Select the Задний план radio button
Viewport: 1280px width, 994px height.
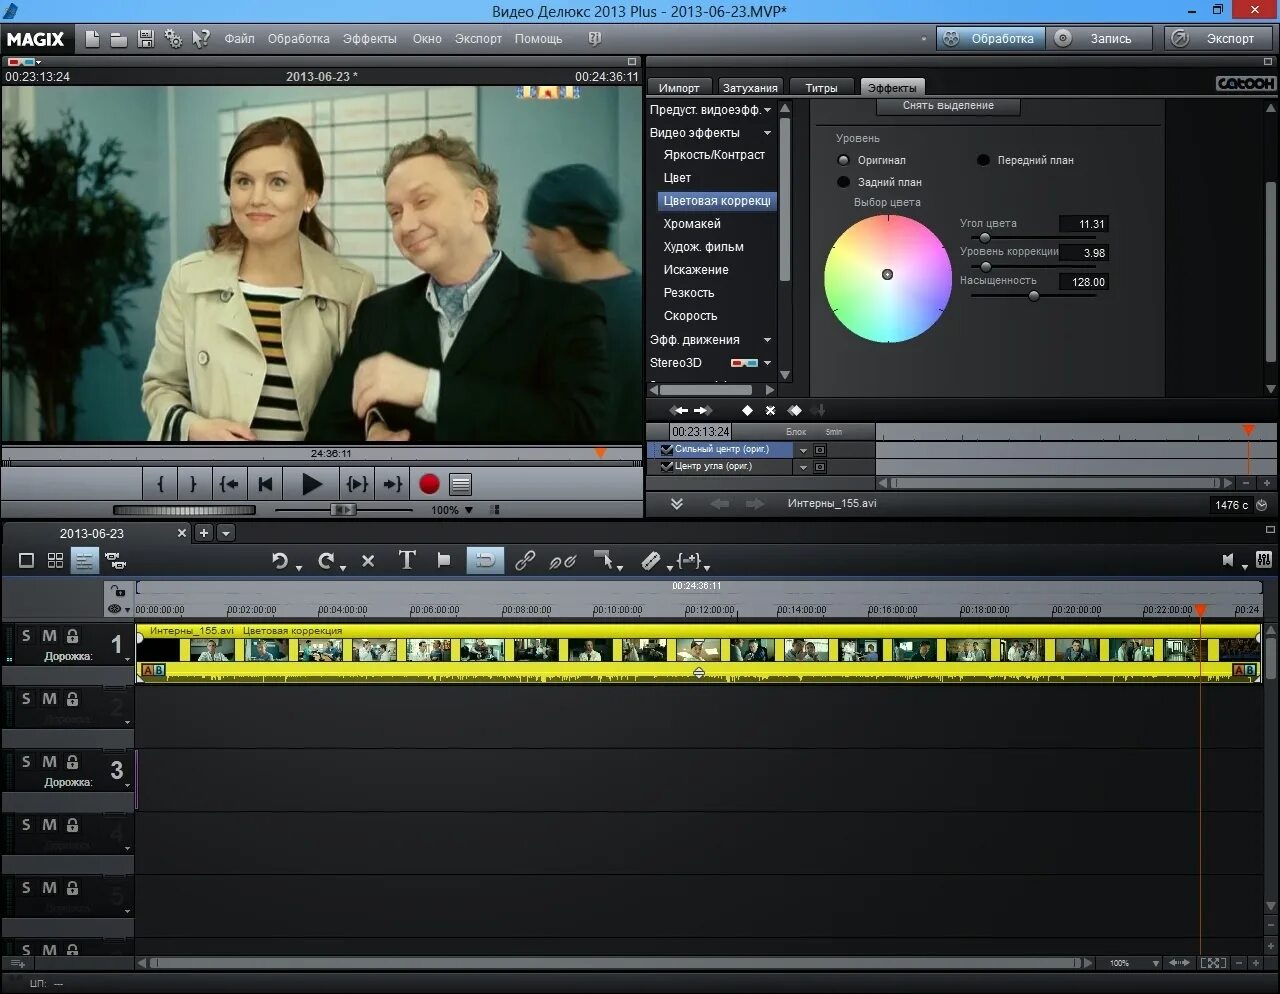point(843,182)
